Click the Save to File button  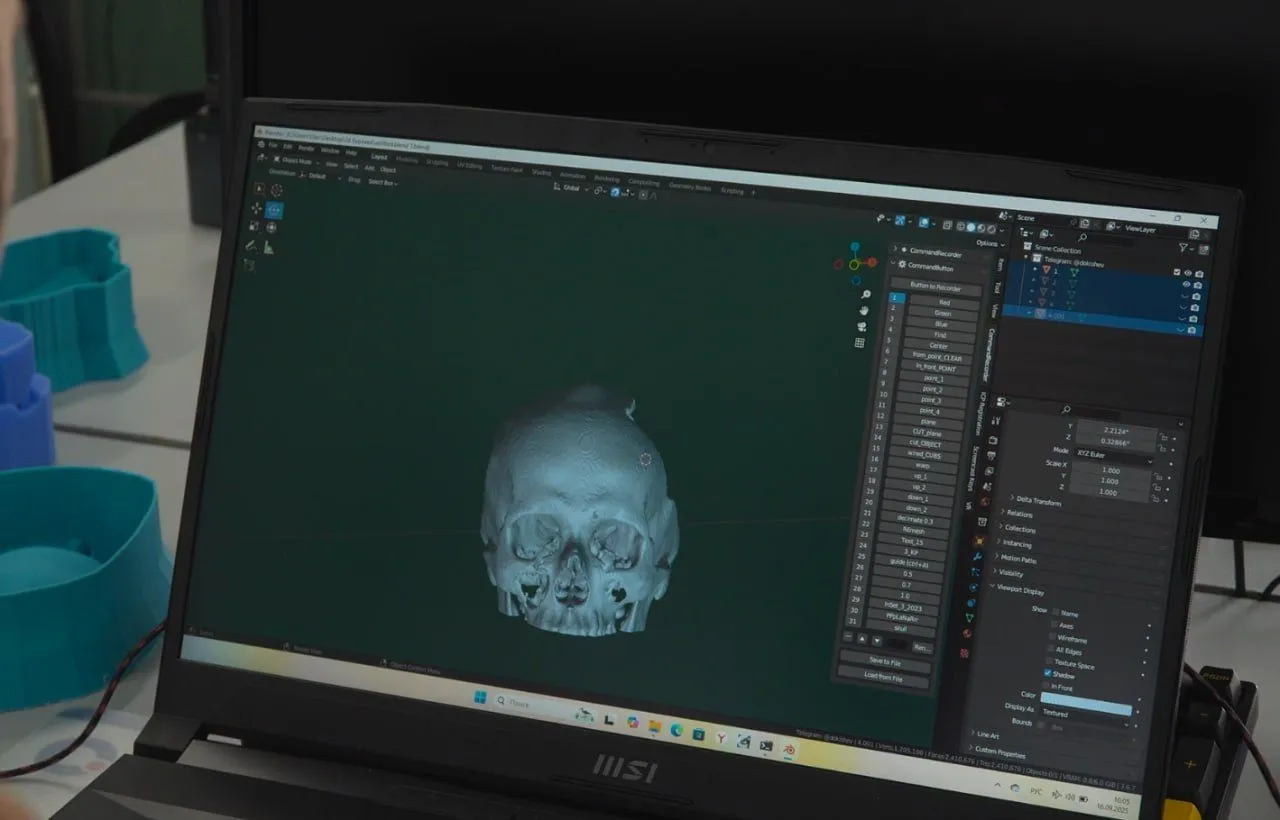coord(885,661)
